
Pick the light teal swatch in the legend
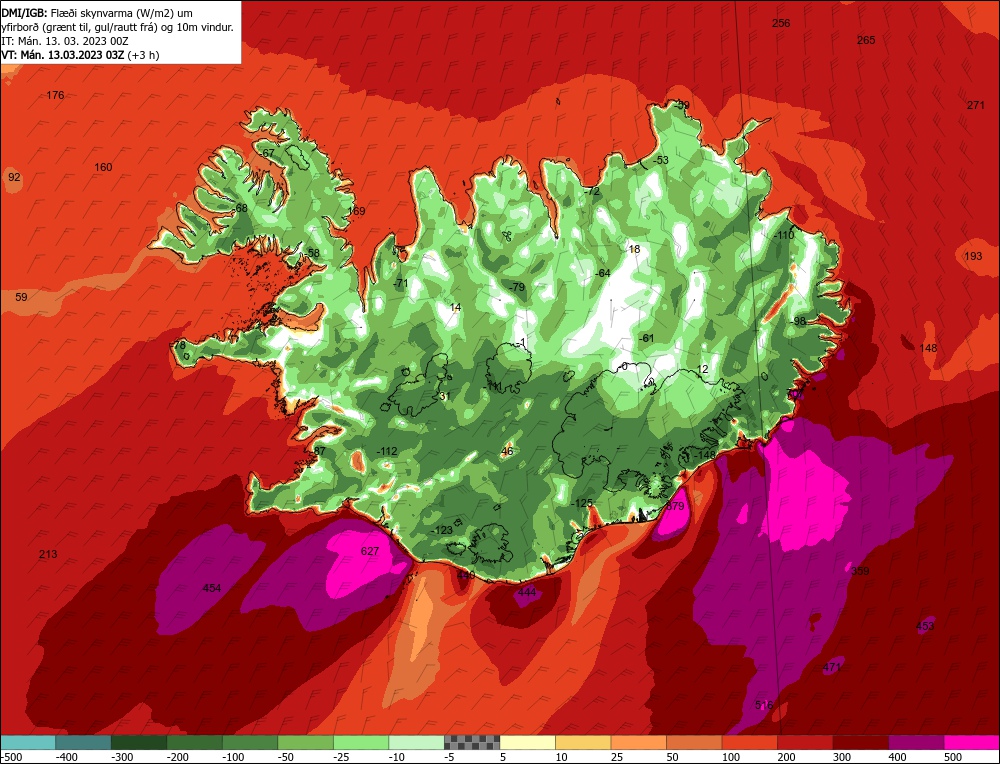pyautogui.click(x=28, y=742)
